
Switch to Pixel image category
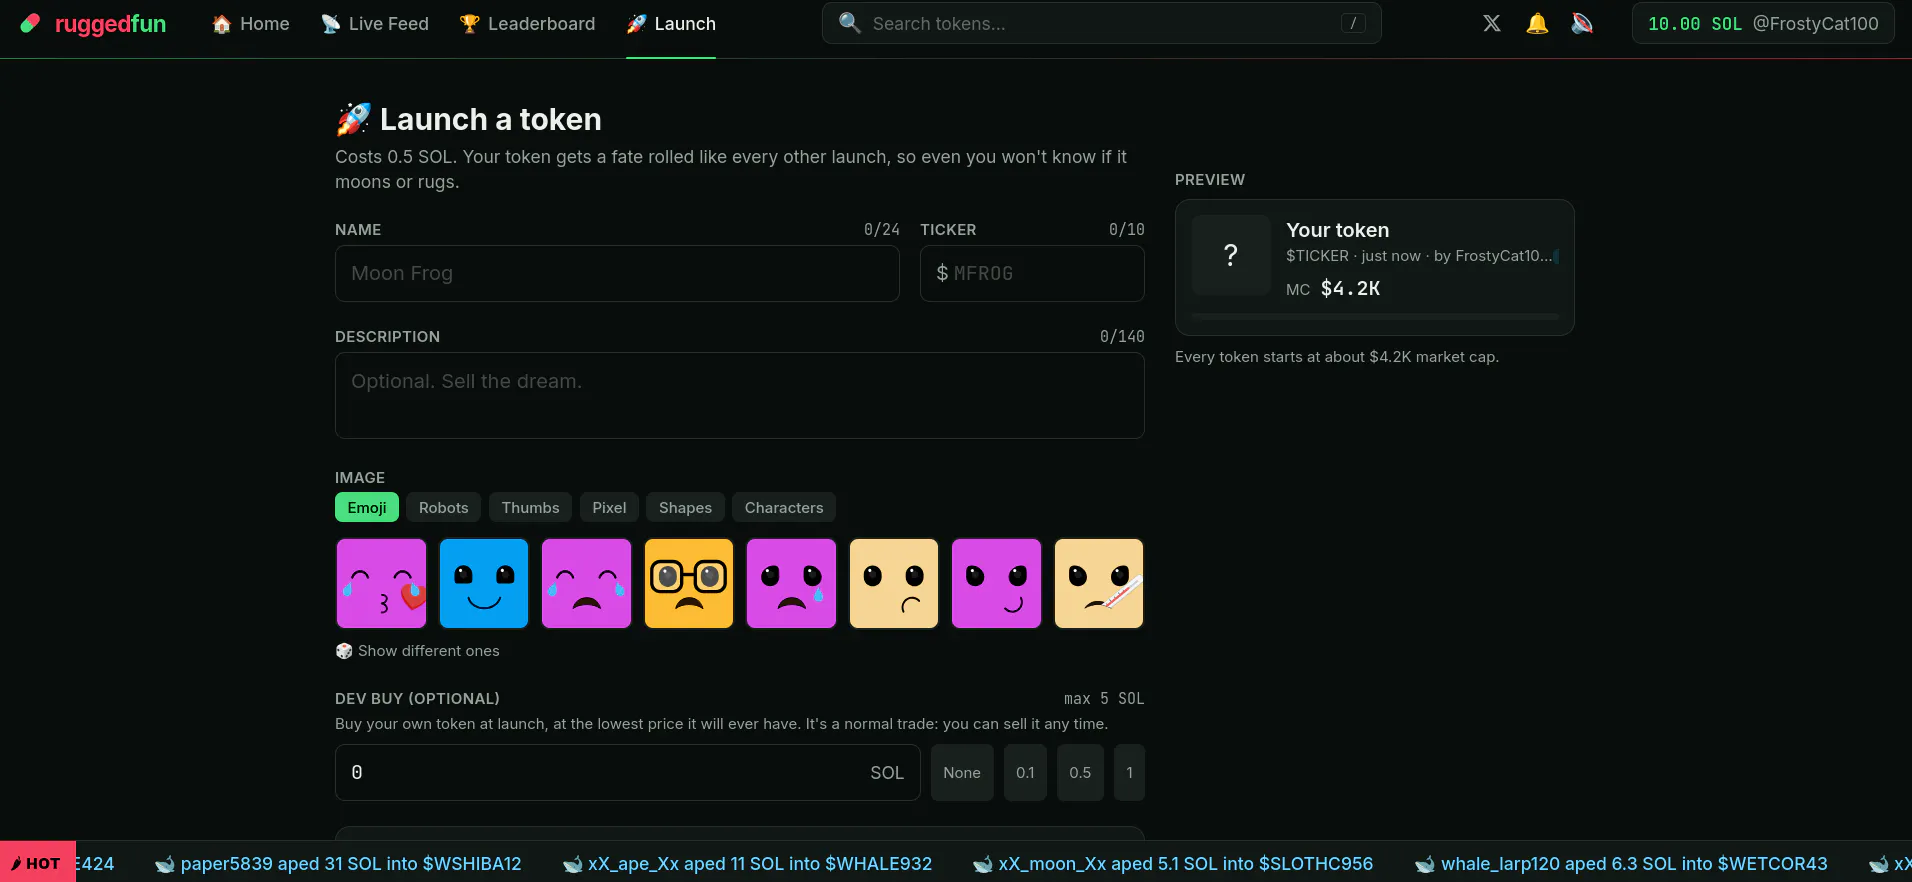(609, 508)
